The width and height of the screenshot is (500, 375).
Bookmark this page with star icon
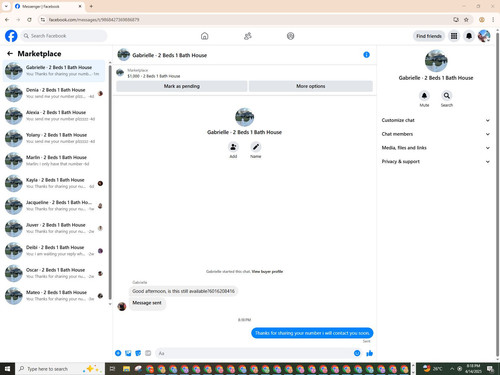pos(466,20)
